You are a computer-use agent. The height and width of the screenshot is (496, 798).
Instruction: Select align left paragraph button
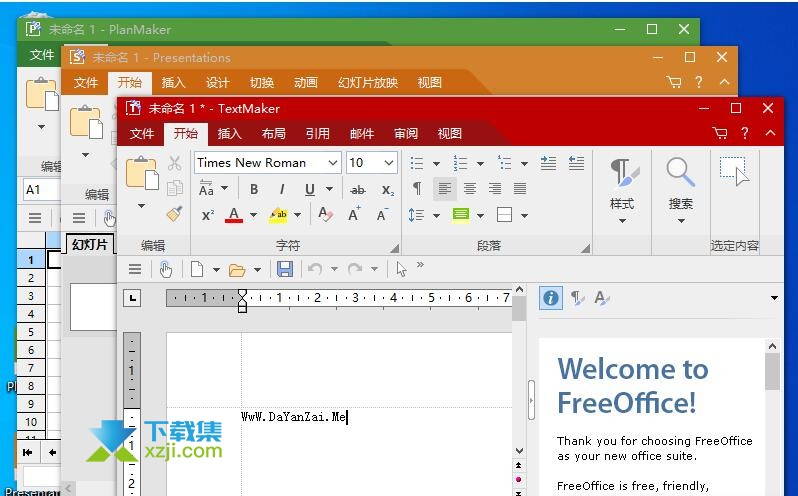click(445, 189)
